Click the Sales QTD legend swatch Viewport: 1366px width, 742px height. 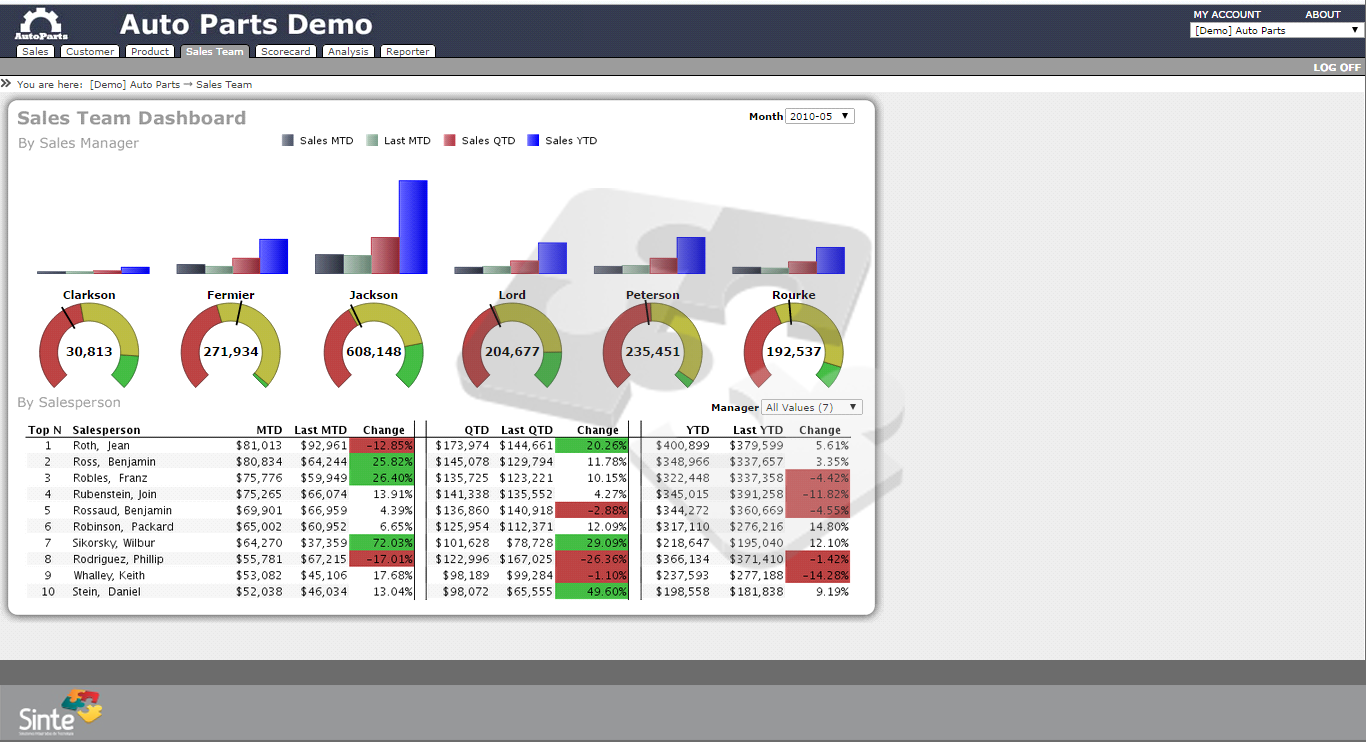(450, 141)
